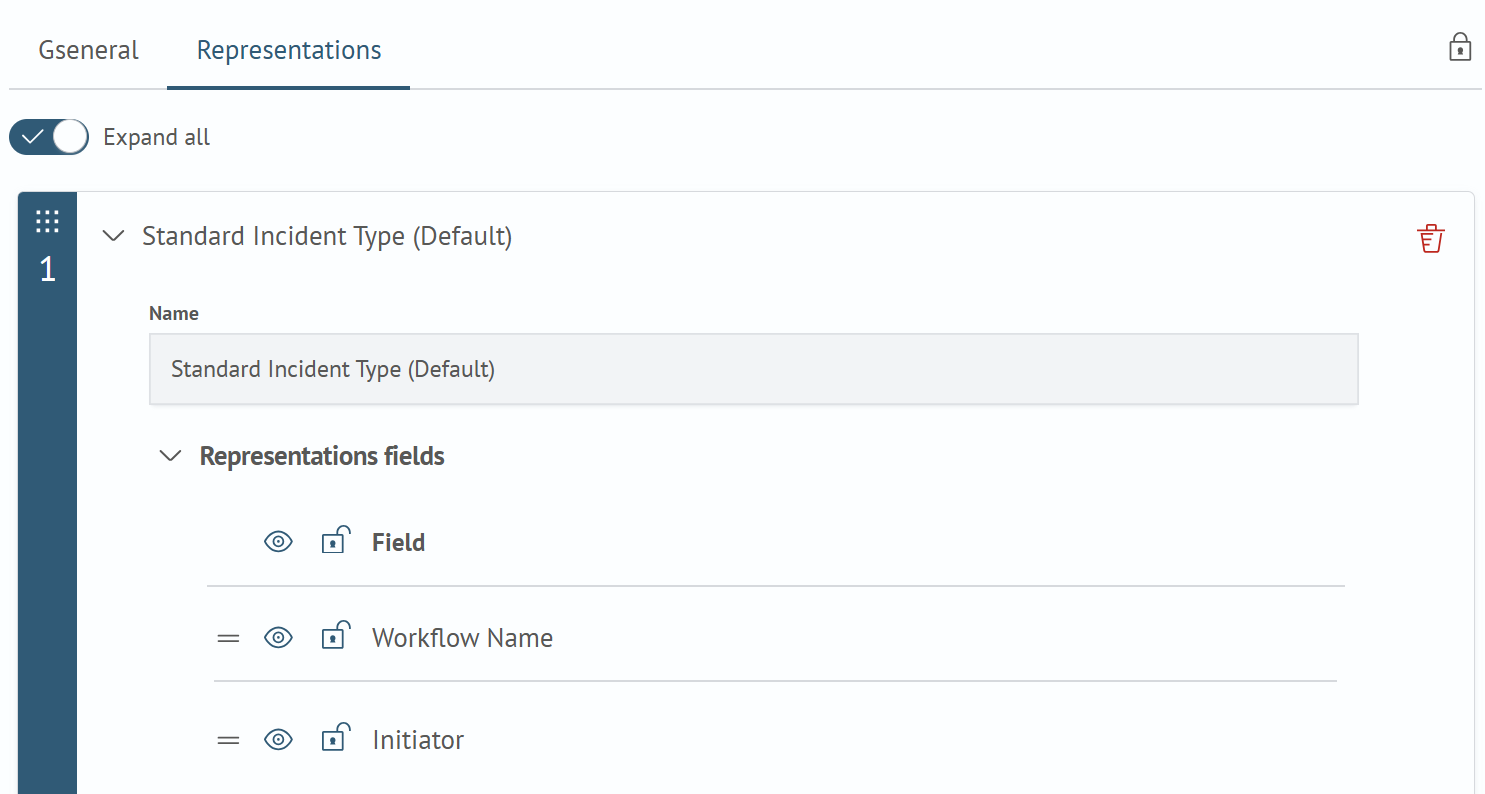1485x794 pixels.
Task: Toggle visibility of Workflow Name field
Action: click(x=278, y=638)
